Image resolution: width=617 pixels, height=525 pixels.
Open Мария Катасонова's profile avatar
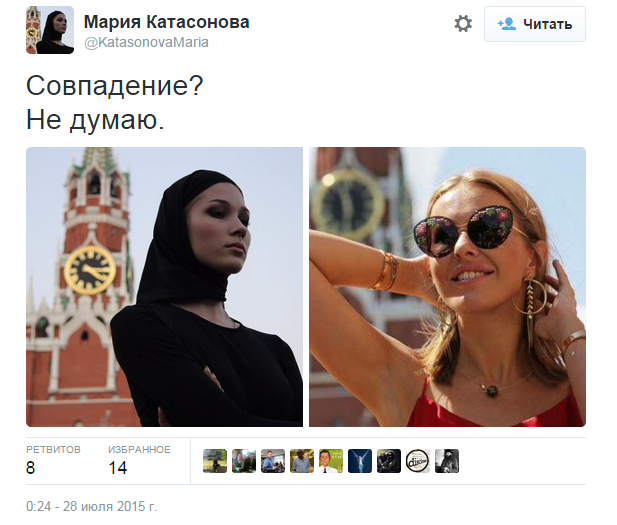pyautogui.click(x=50, y=30)
